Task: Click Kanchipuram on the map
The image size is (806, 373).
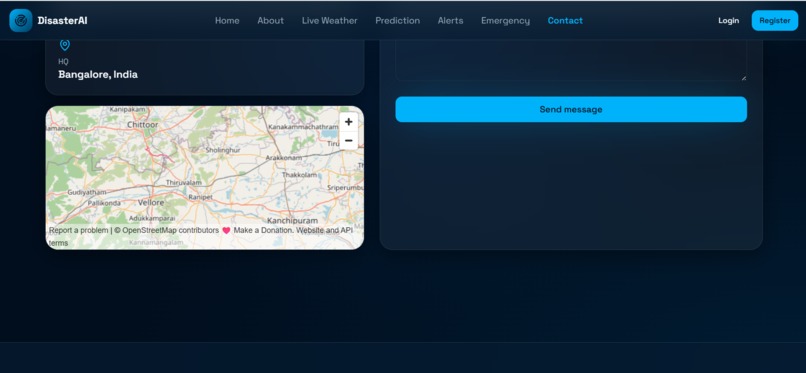Action: (x=292, y=220)
